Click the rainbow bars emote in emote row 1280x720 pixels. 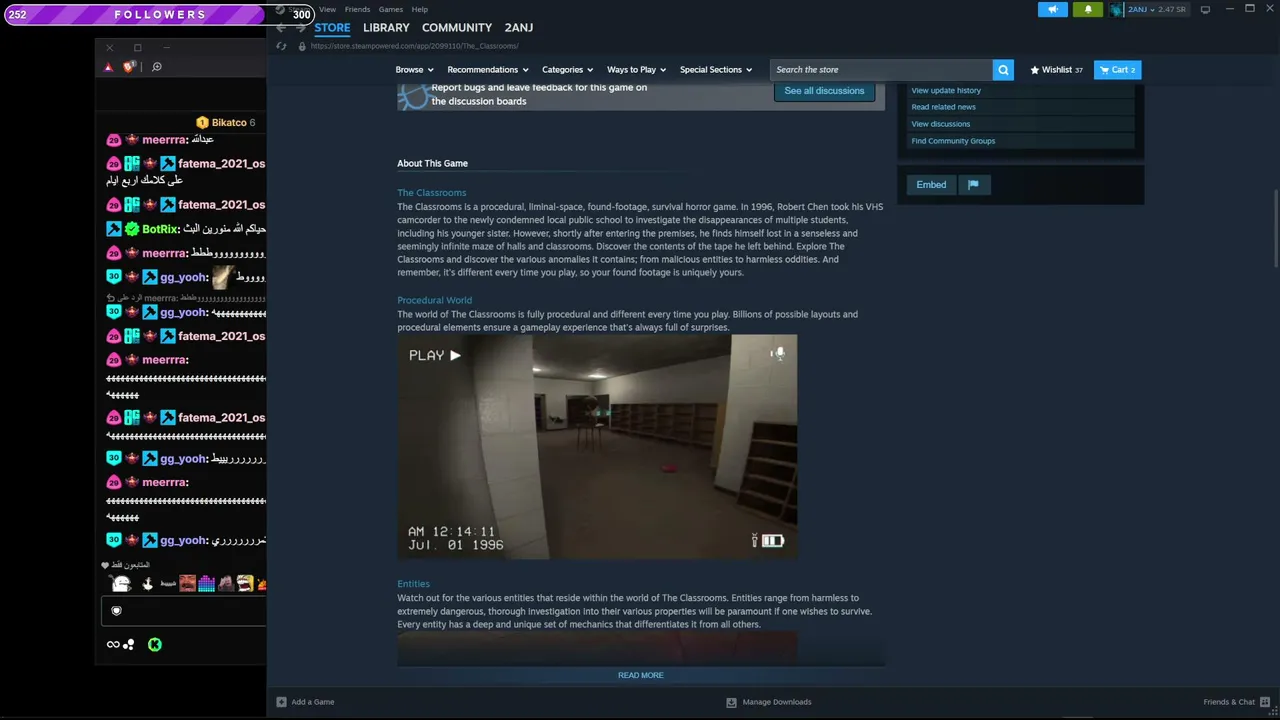point(206,584)
